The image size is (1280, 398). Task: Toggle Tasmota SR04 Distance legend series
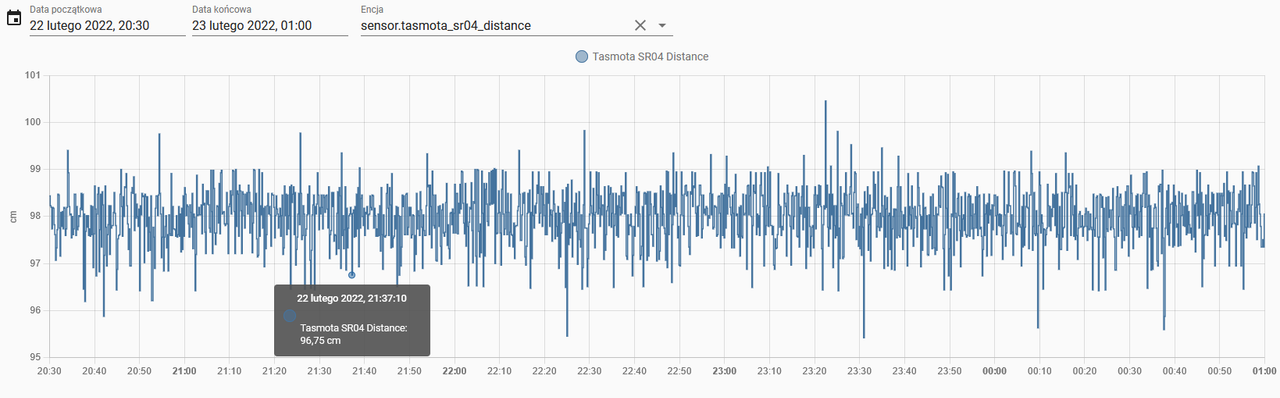click(x=641, y=57)
